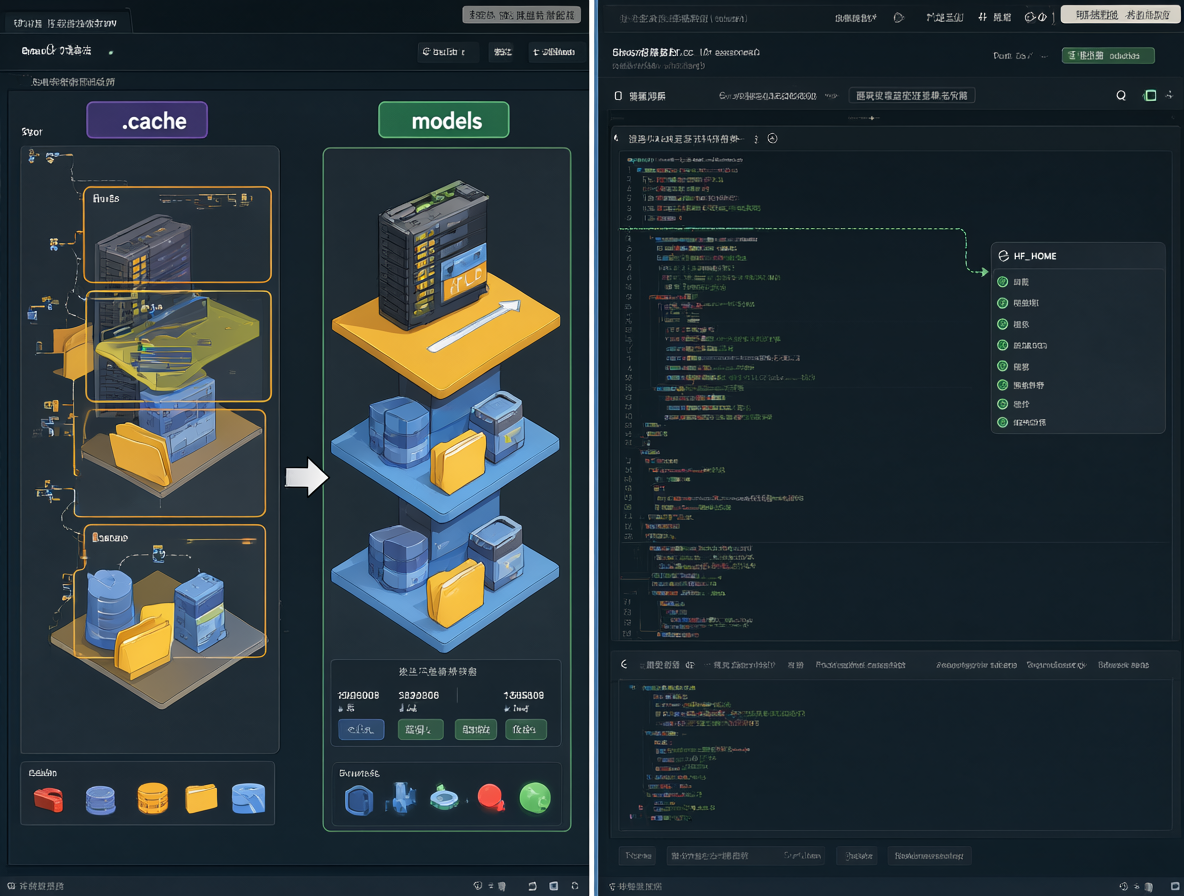The height and width of the screenshot is (896, 1184).
Task: Select the top orange-outlined server box in cache
Action: point(177,235)
